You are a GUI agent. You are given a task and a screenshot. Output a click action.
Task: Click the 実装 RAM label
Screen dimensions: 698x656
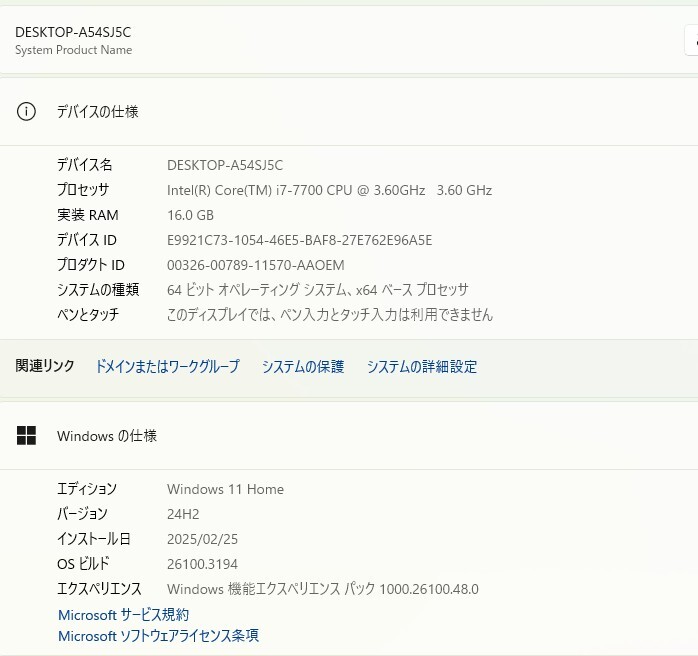tap(88, 215)
